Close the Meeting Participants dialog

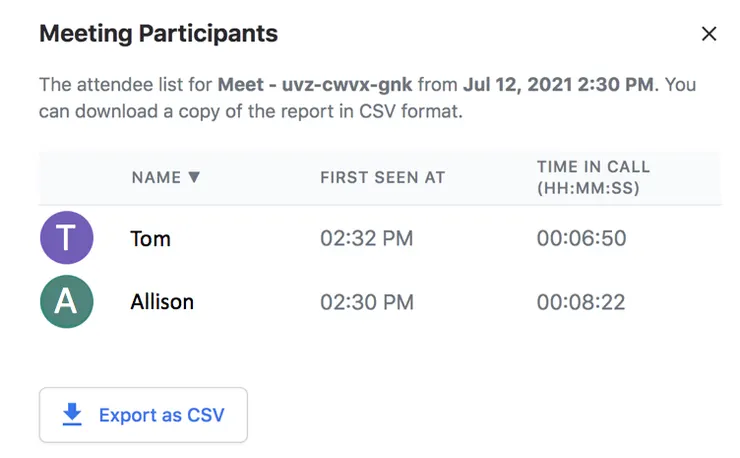(x=709, y=34)
